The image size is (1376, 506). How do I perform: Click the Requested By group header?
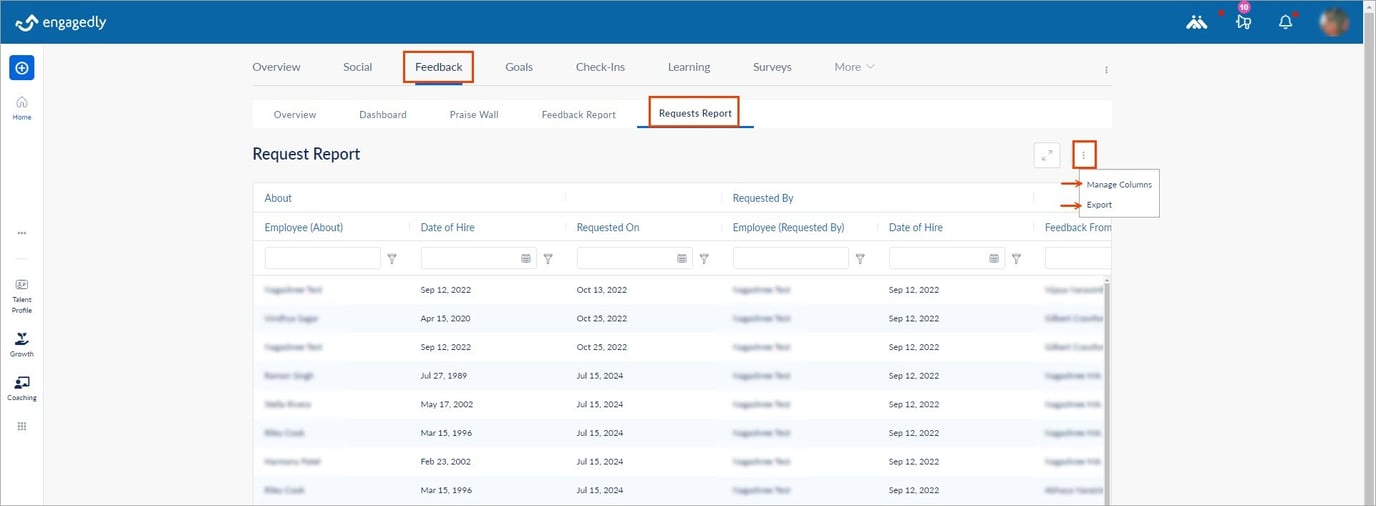763,198
